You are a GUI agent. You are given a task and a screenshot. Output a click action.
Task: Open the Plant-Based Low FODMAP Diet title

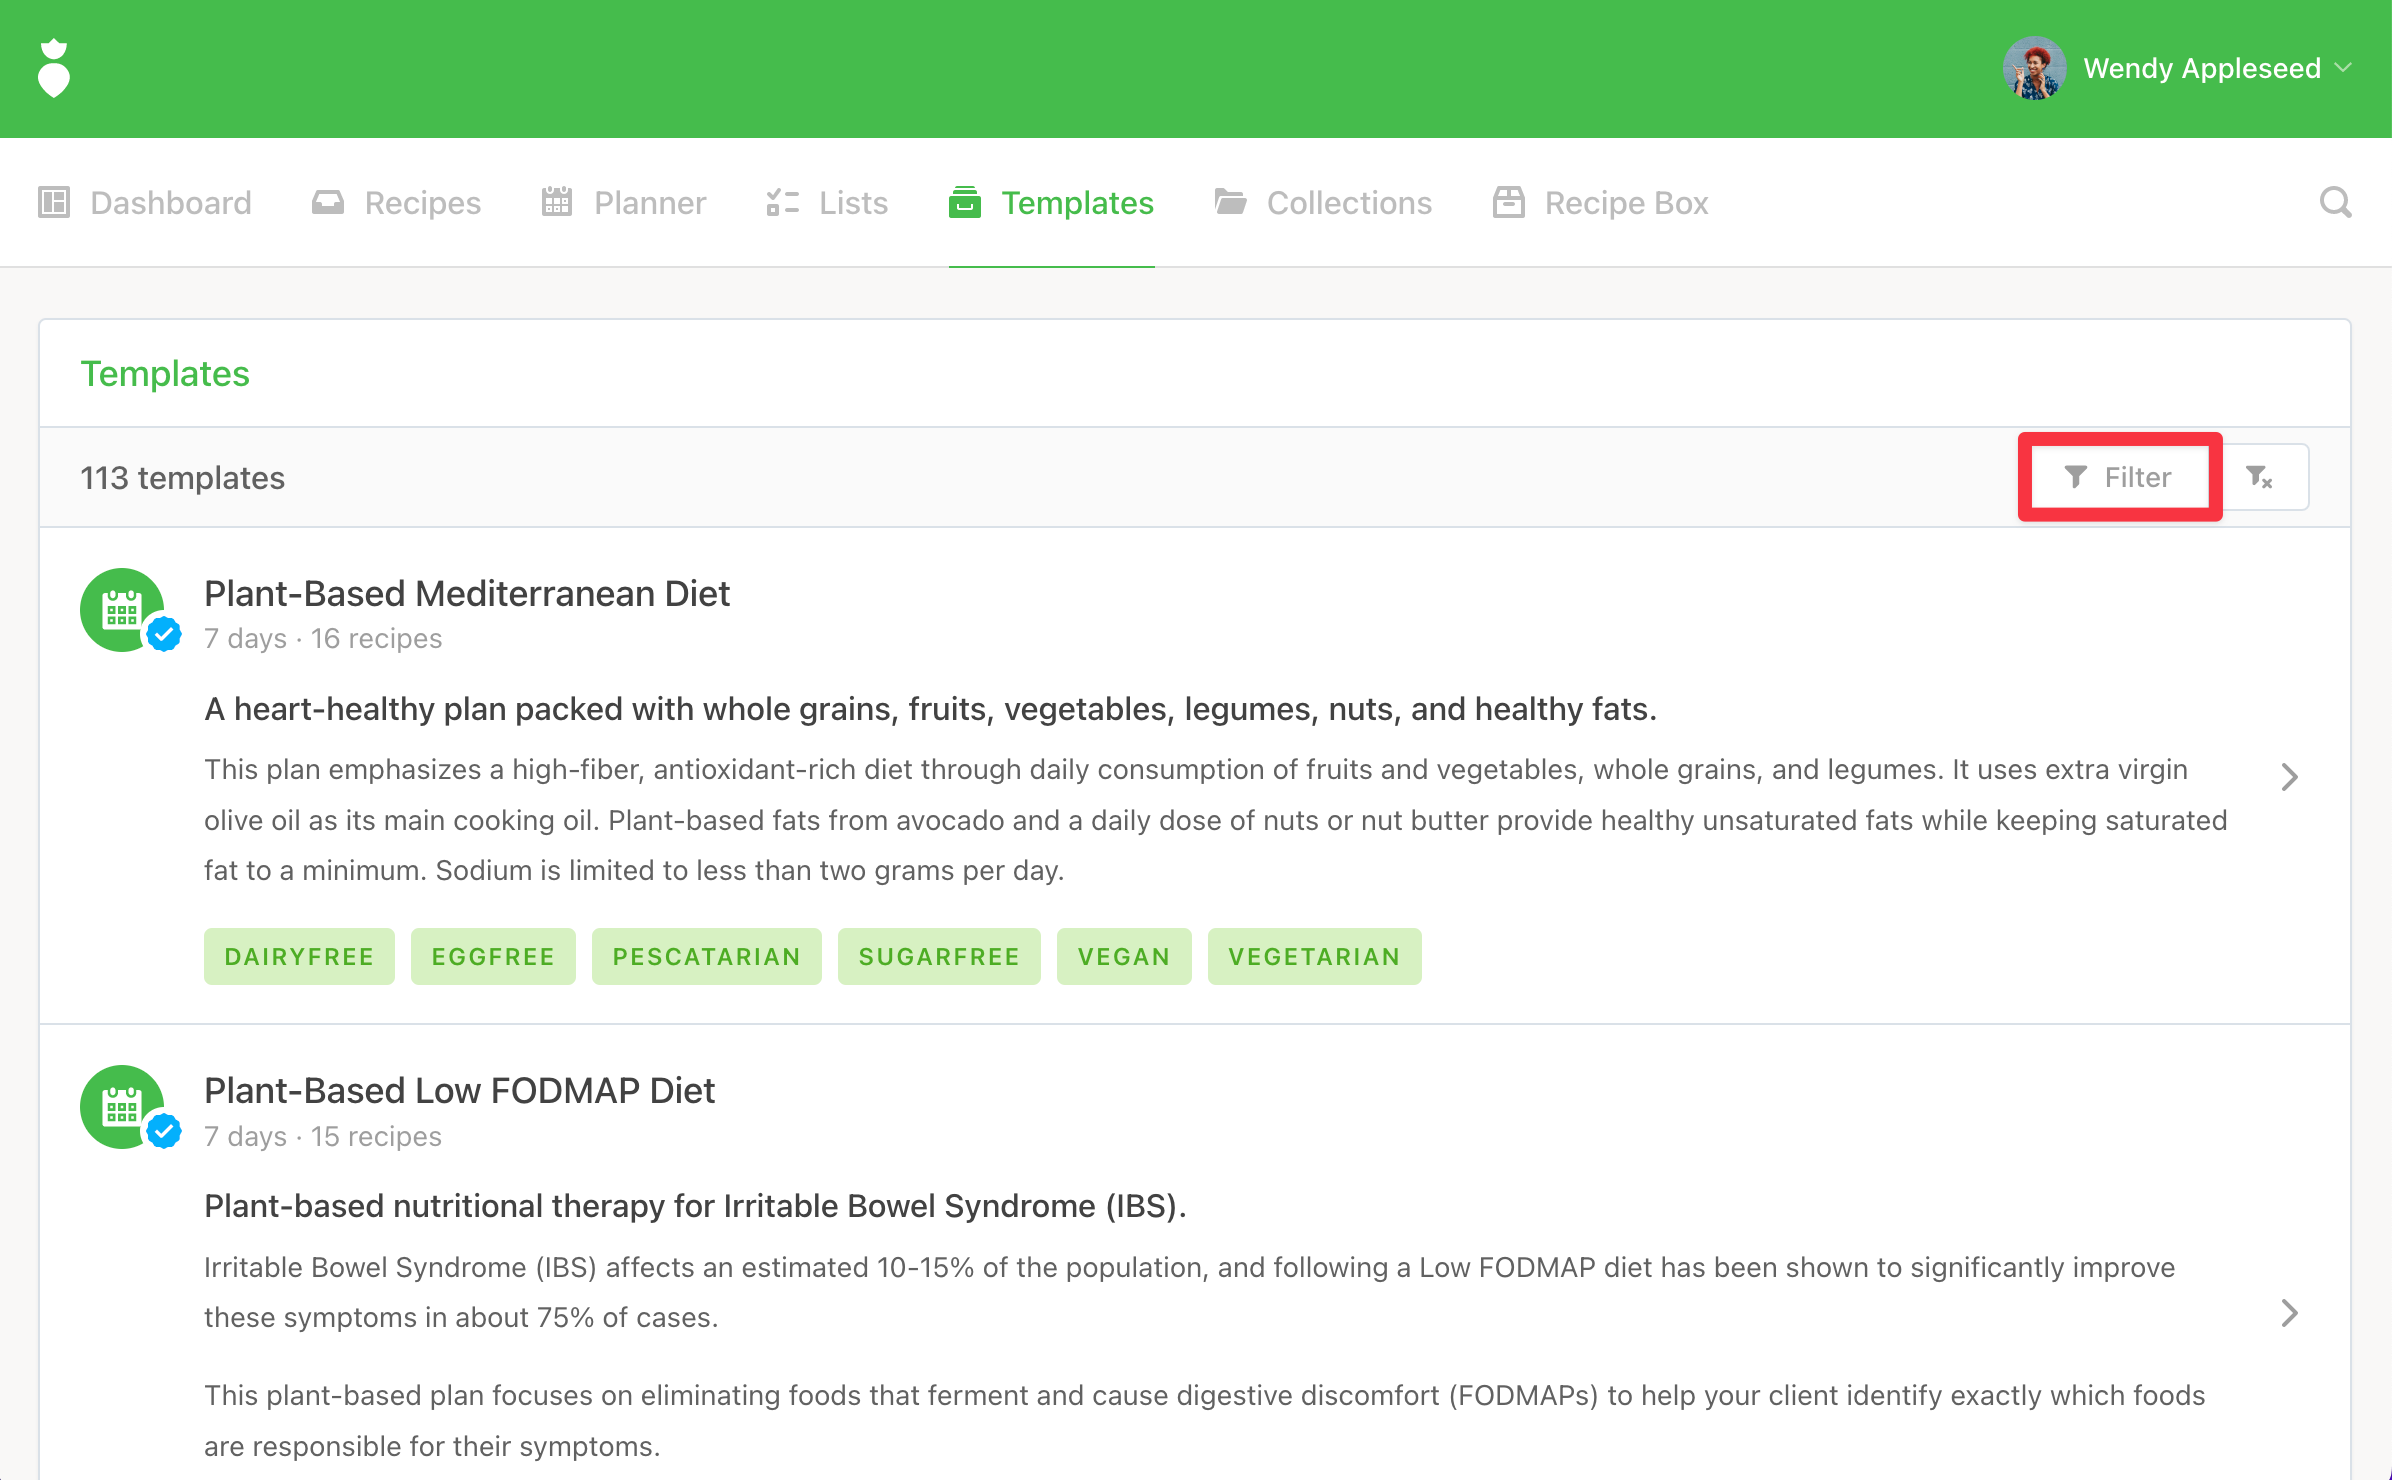tap(459, 1091)
